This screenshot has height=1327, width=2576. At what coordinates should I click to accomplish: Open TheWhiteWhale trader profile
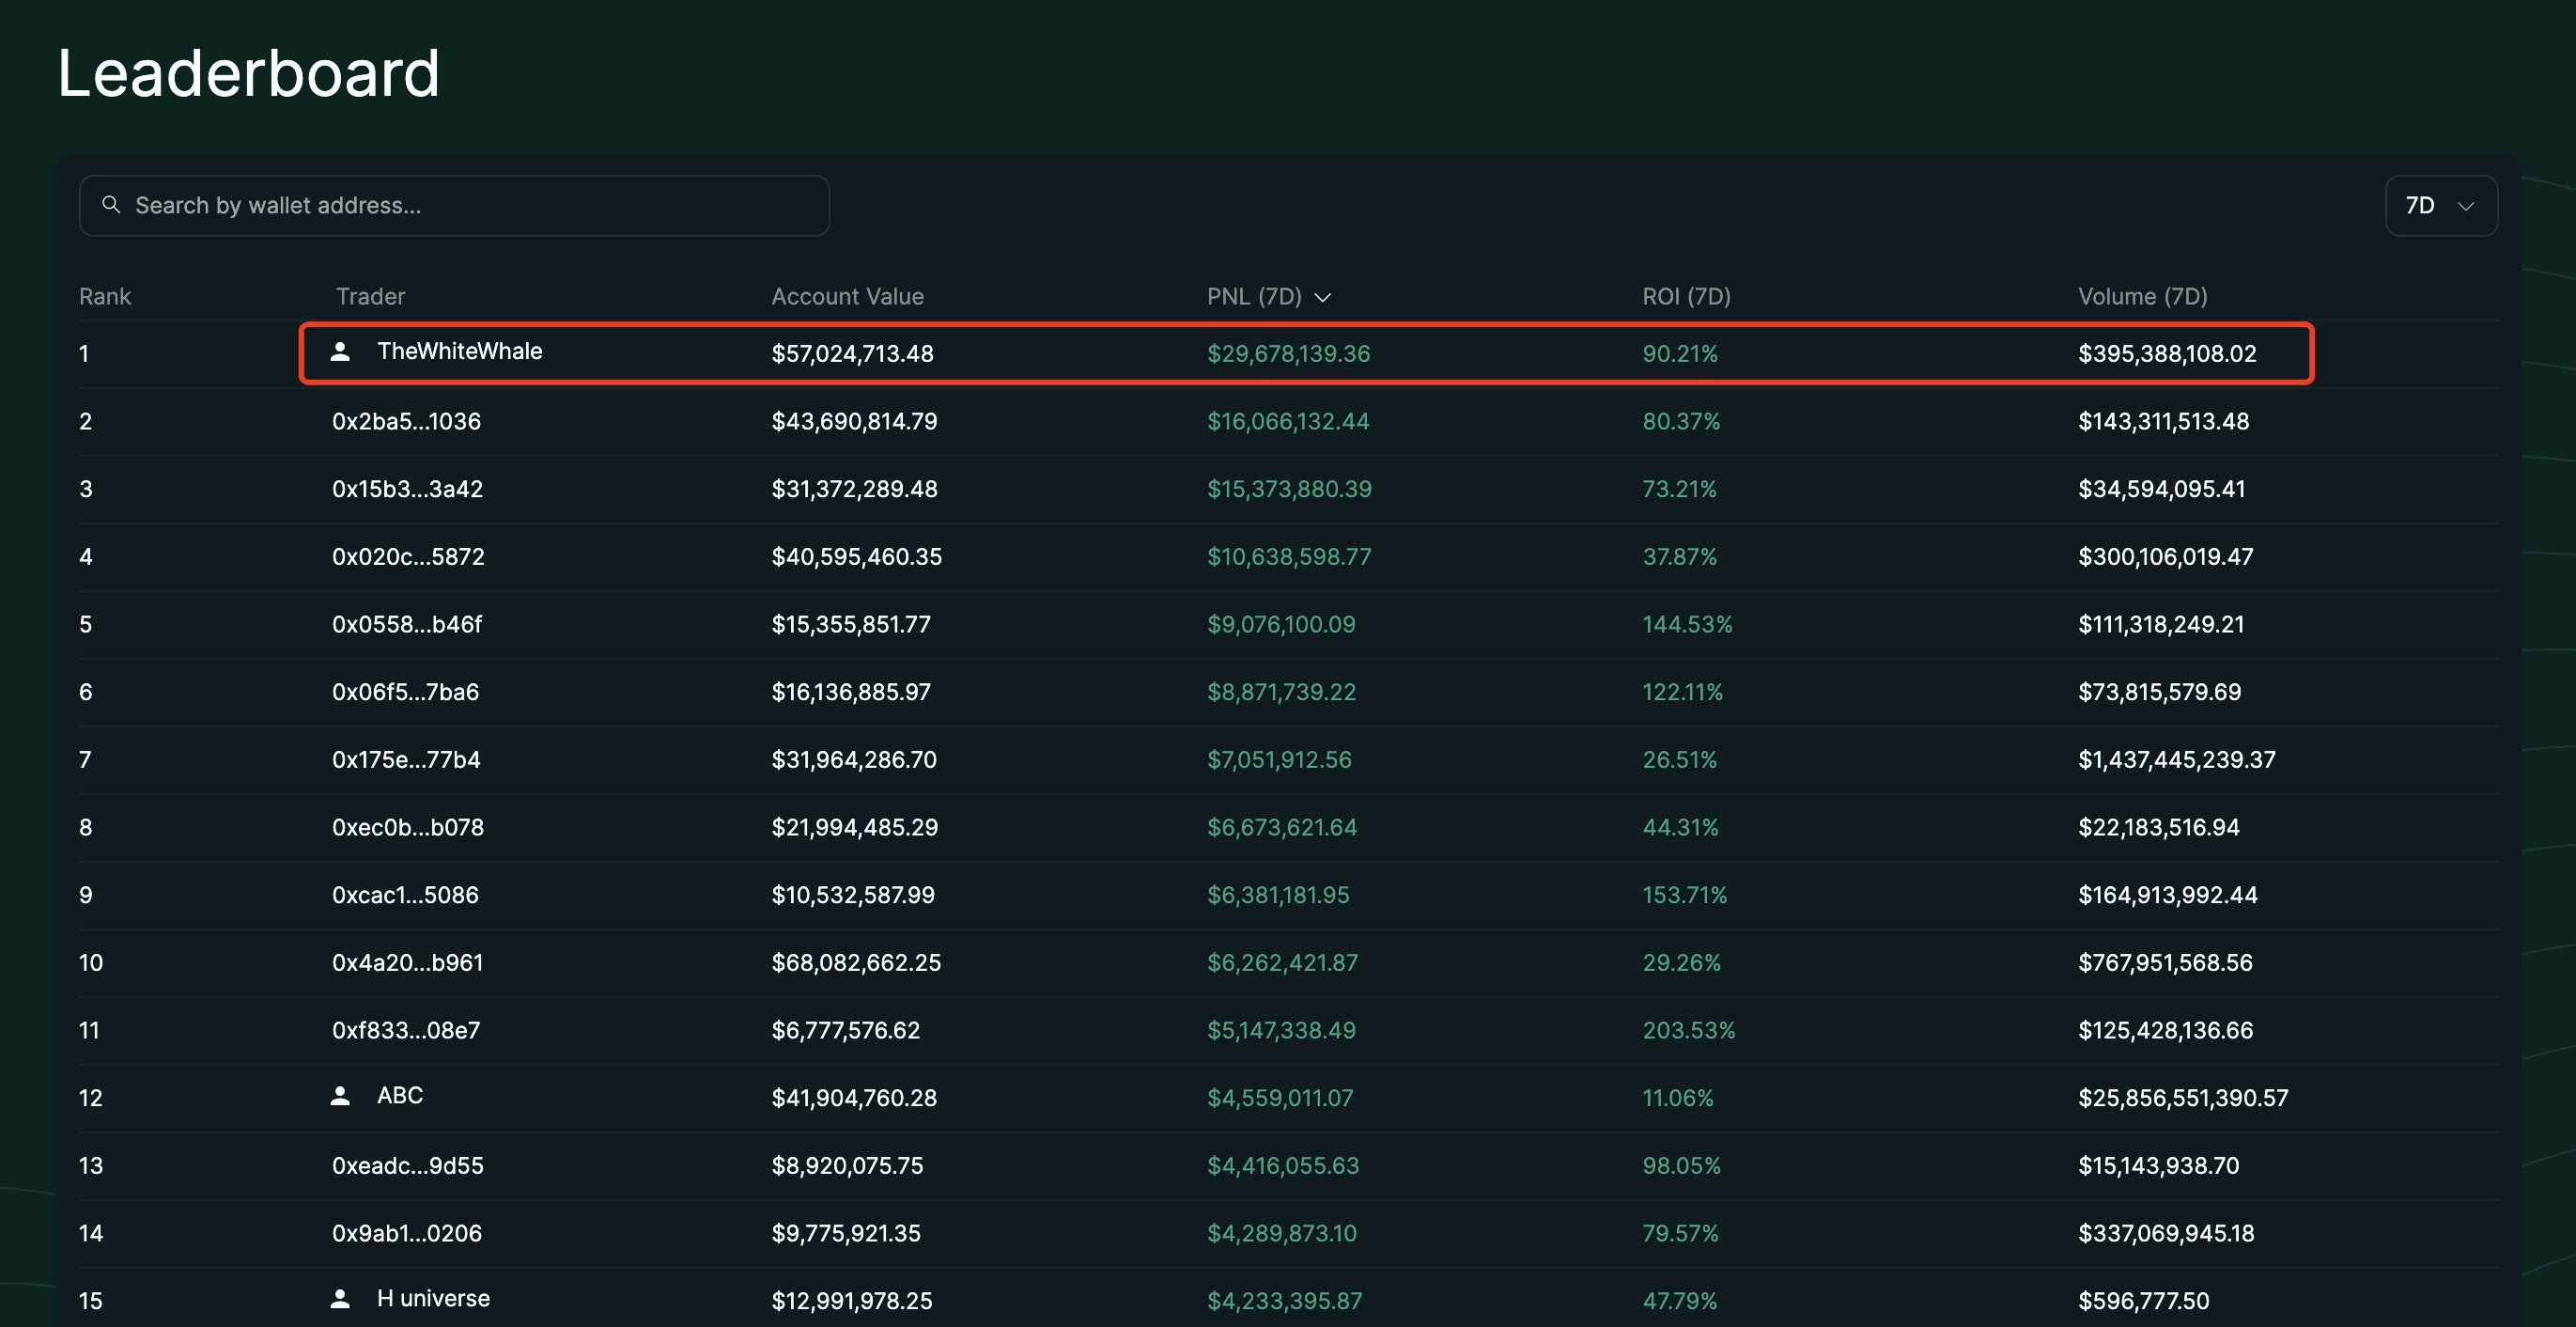459,351
